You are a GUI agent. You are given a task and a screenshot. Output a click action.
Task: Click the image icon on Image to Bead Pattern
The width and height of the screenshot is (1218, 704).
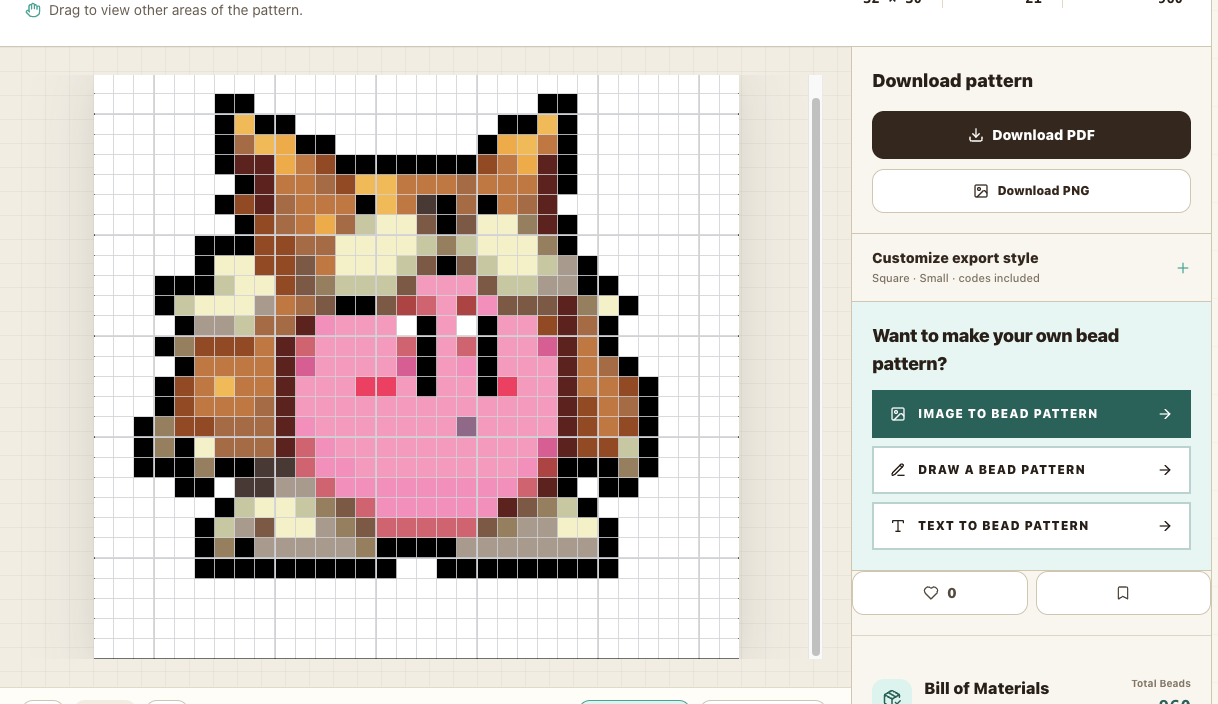pos(898,414)
